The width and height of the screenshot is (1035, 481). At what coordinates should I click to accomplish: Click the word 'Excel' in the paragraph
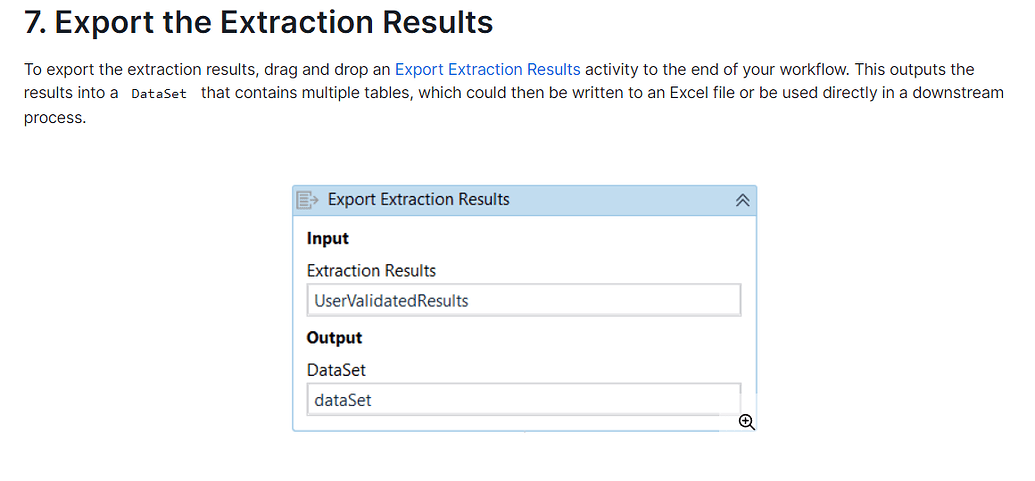(690, 93)
